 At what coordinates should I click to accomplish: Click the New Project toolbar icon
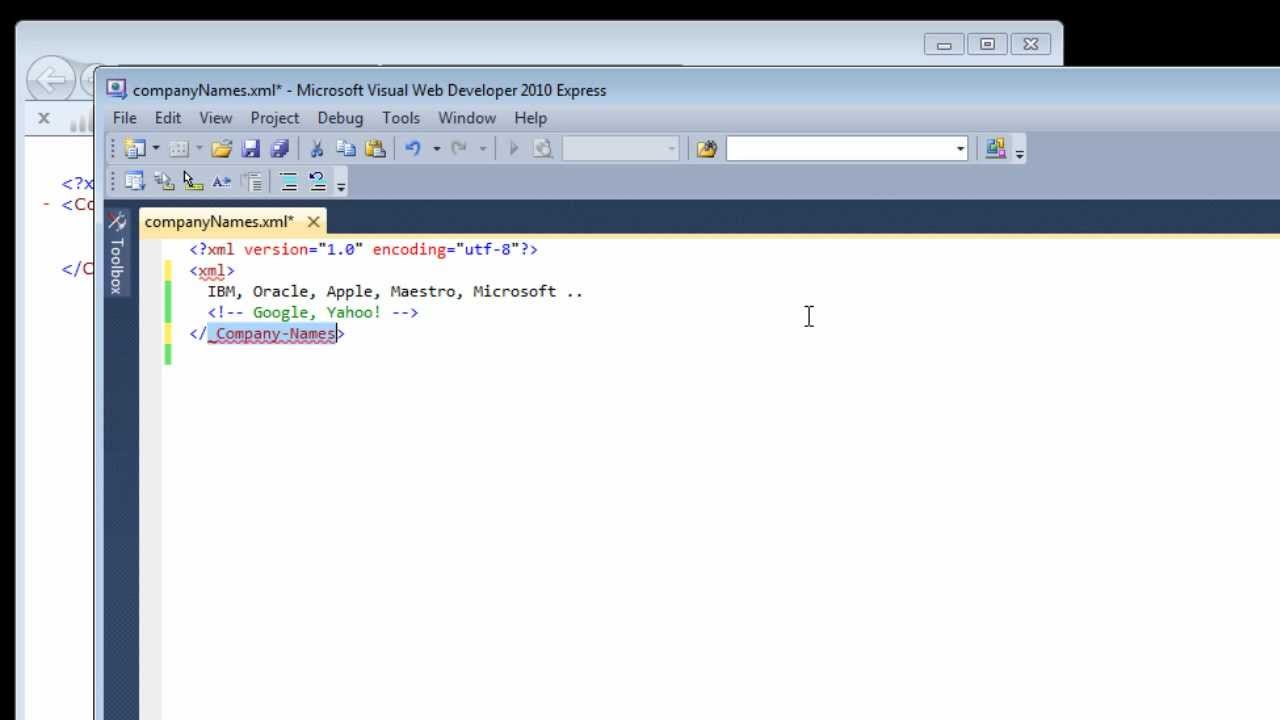pyautogui.click(x=134, y=149)
